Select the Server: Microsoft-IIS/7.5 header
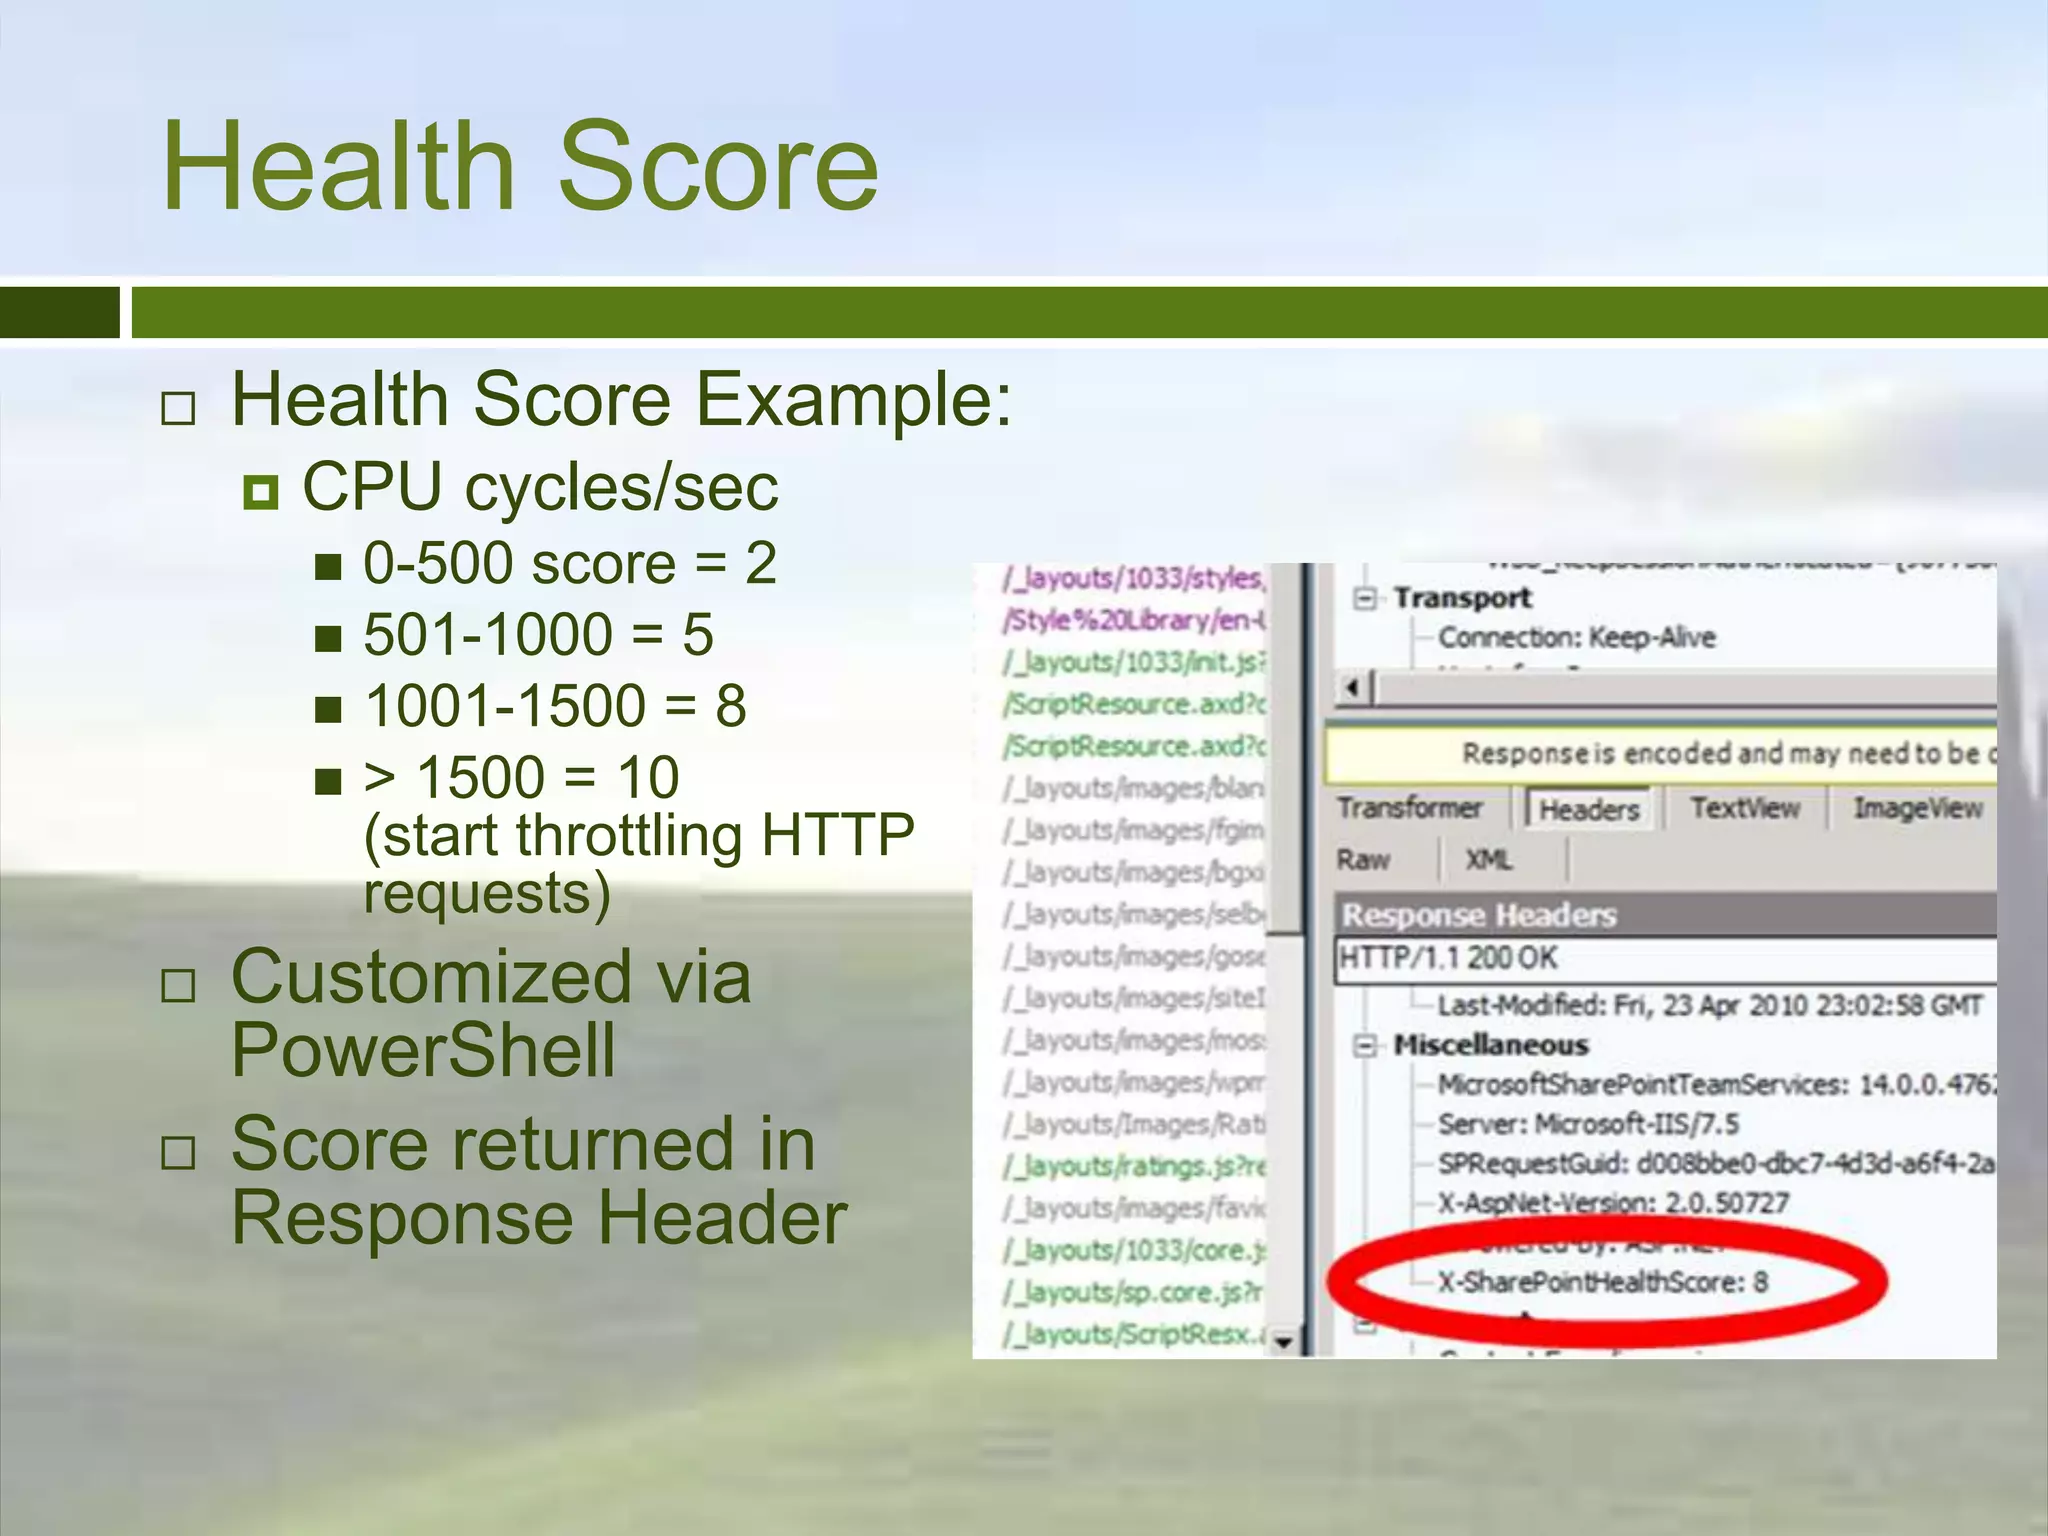Image resolution: width=2048 pixels, height=1536 pixels. click(x=1588, y=1124)
